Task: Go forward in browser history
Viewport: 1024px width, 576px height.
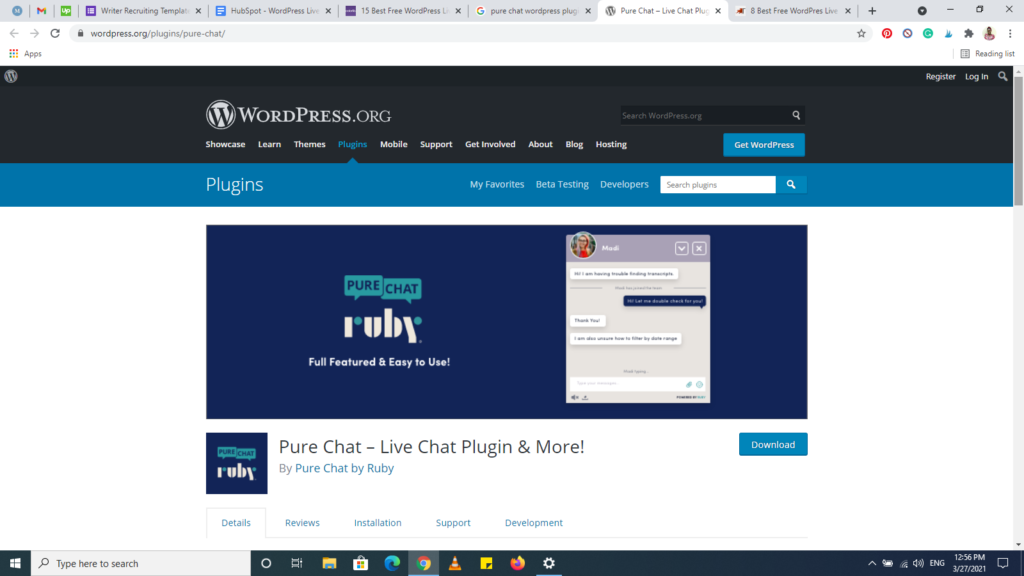Action: tap(35, 33)
